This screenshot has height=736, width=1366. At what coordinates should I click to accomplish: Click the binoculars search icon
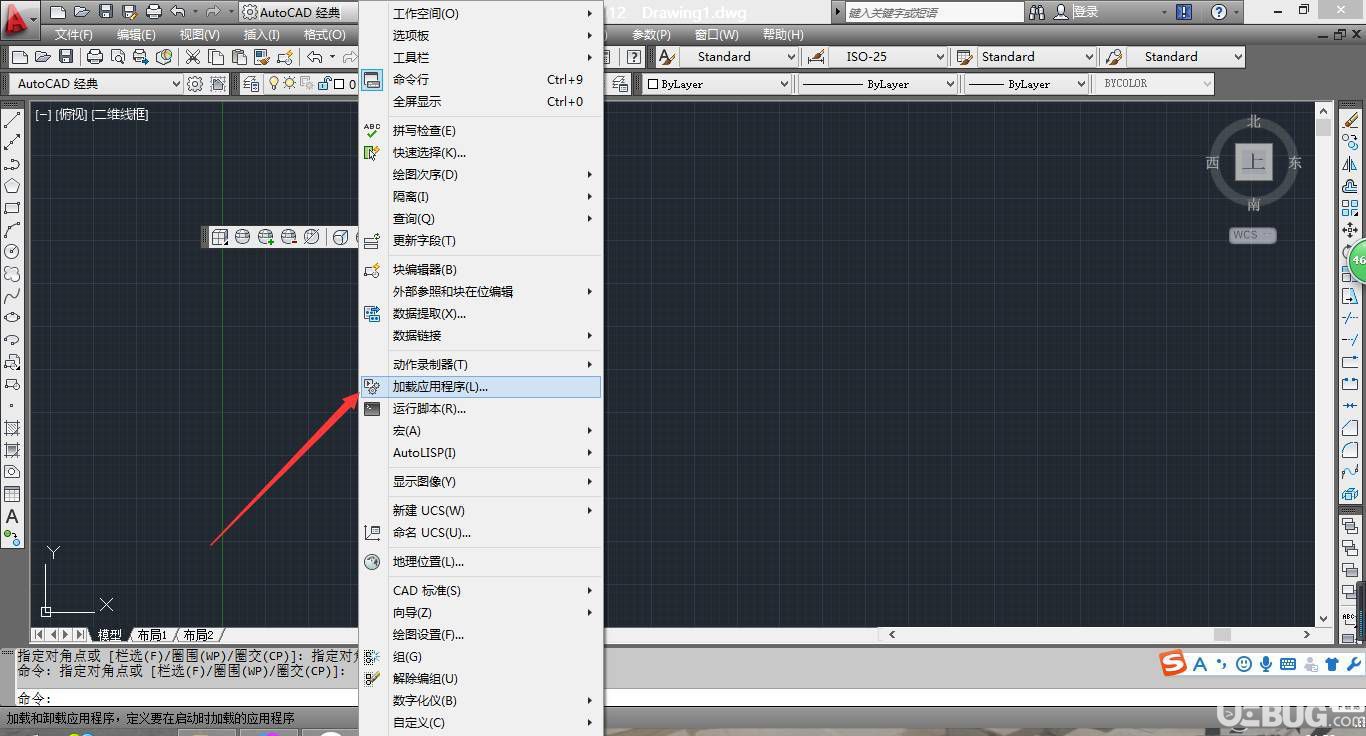(1037, 12)
